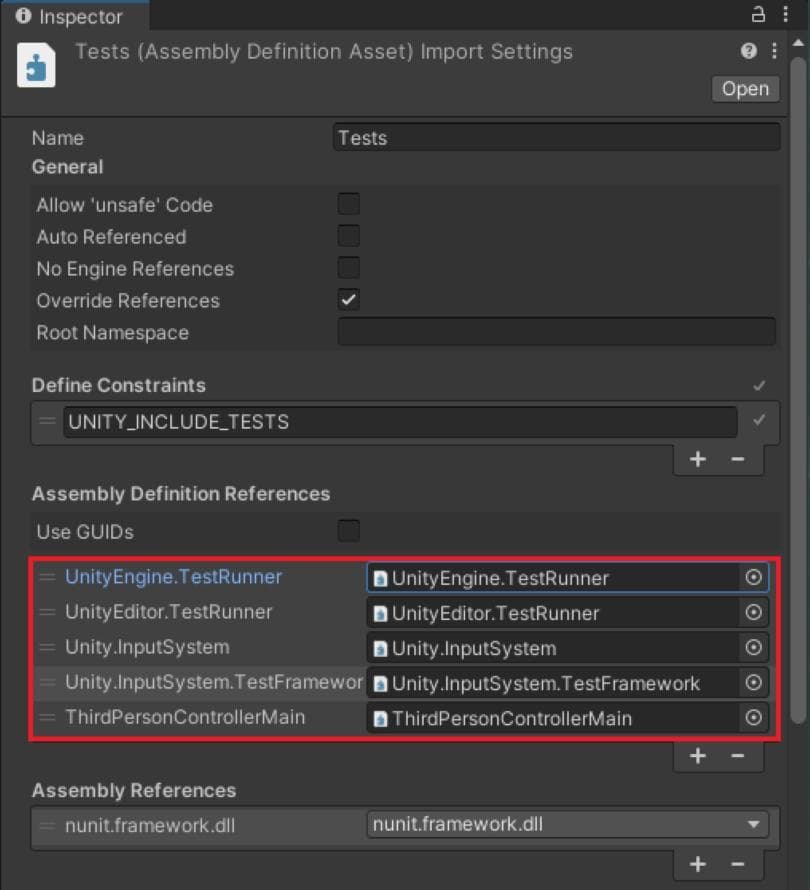This screenshot has height=890, width=810.
Task: Enable the Allow 'unsafe' Code checkbox
Action: pyautogui.click(x=348, y=203)
